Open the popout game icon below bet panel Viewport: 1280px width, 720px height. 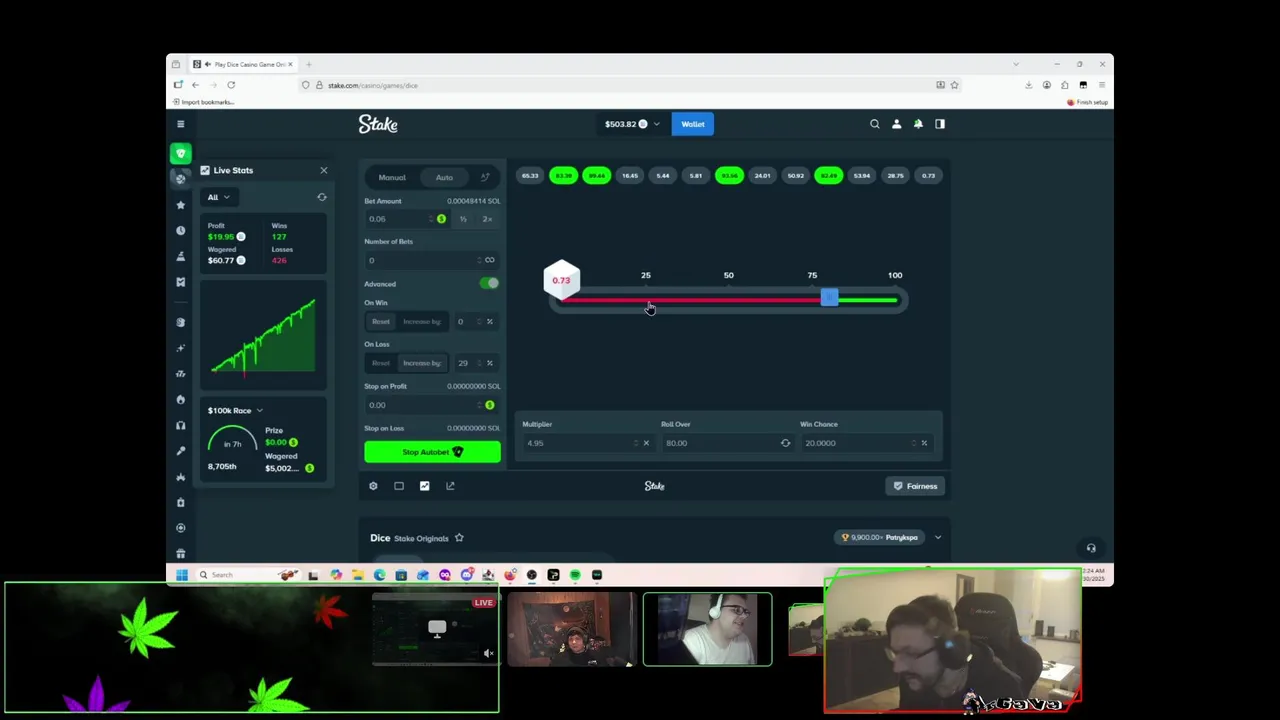(x=450, y=486)
